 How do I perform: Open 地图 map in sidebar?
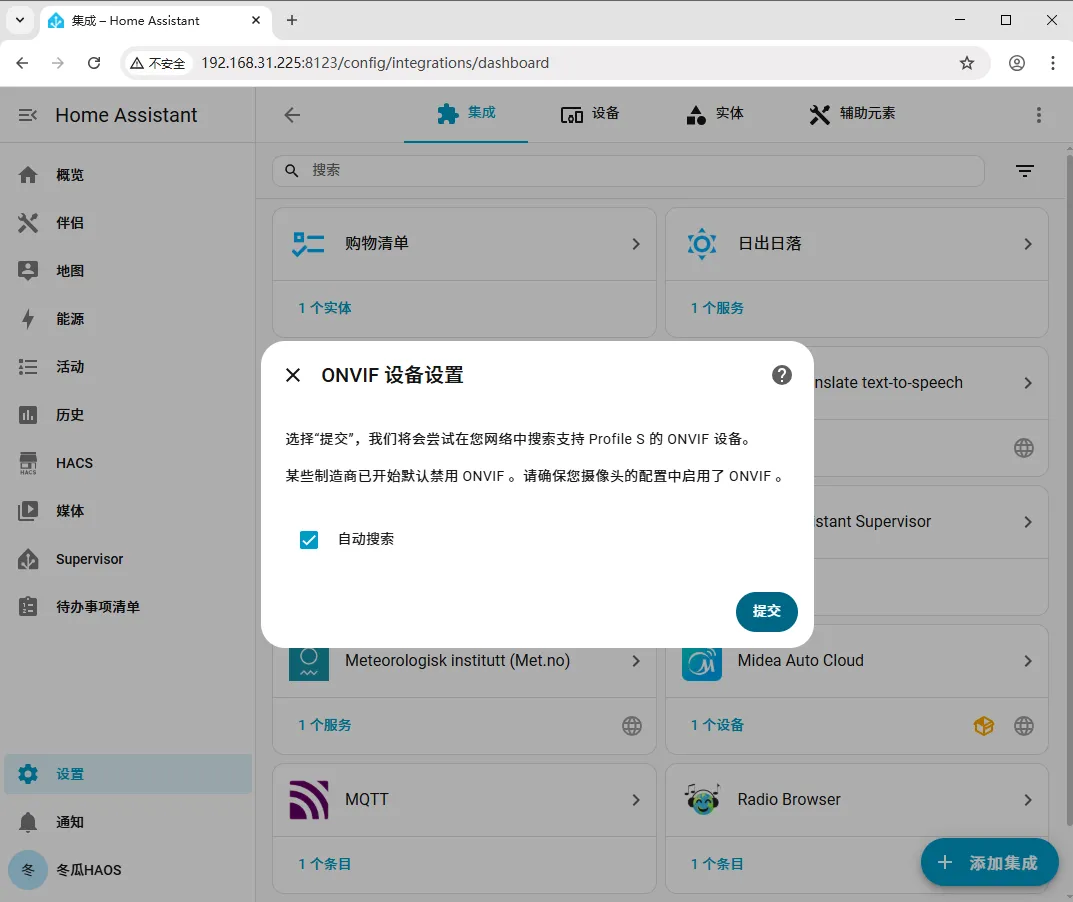point(127,271)
